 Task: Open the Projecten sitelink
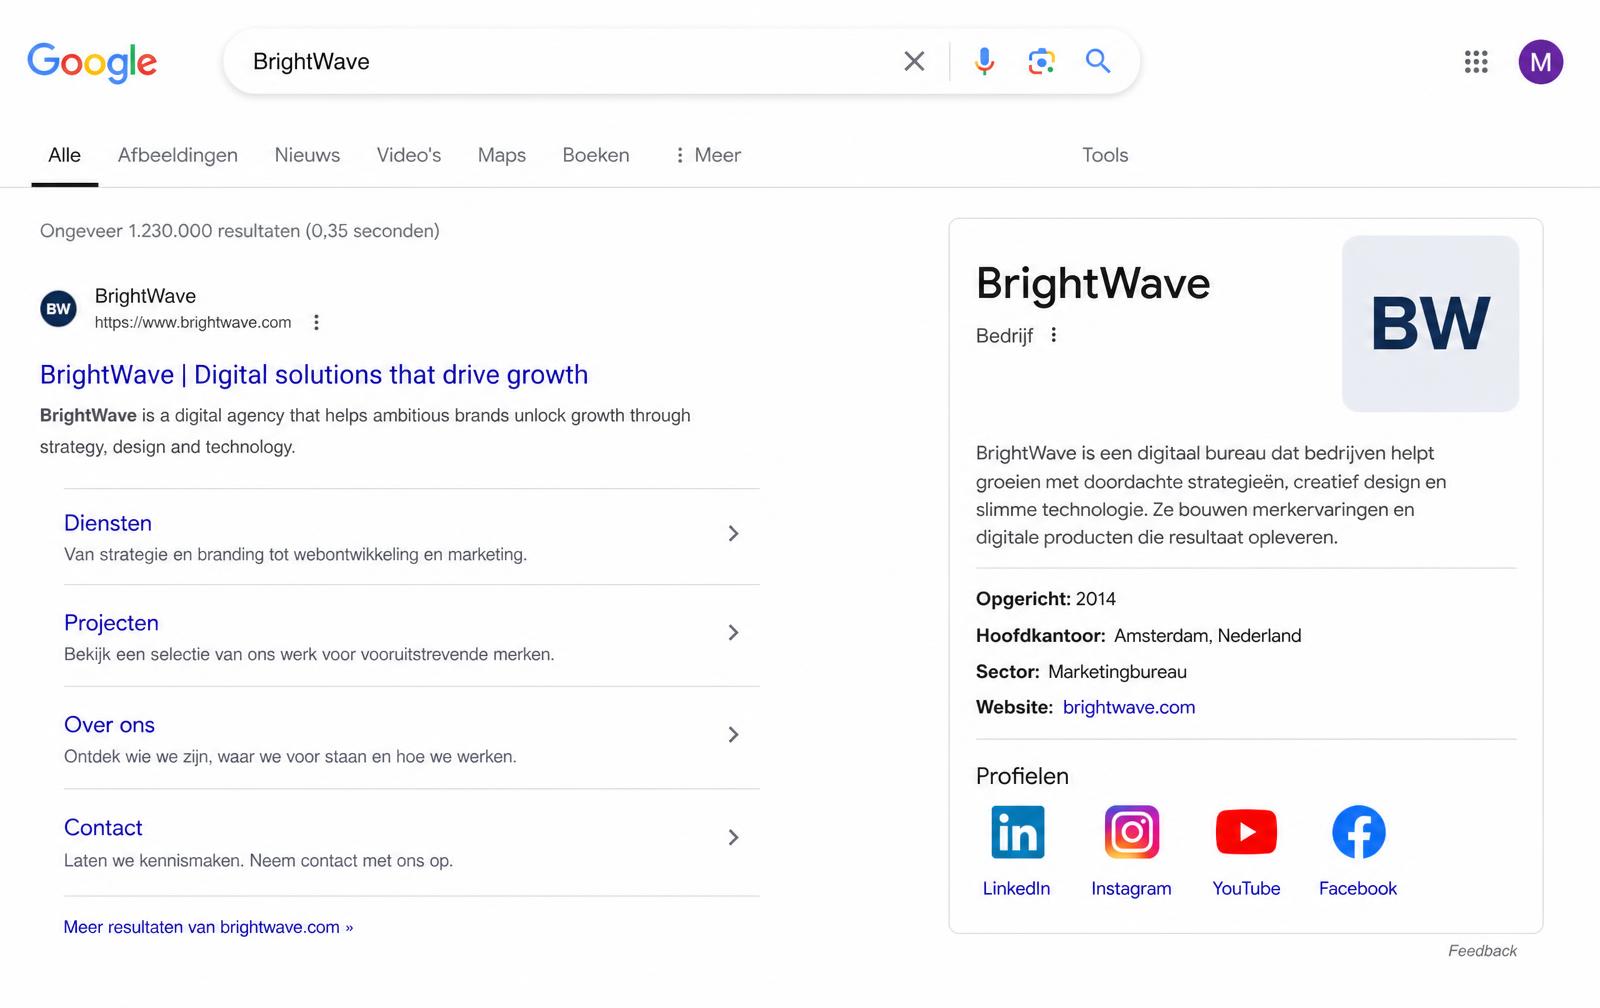111,623
